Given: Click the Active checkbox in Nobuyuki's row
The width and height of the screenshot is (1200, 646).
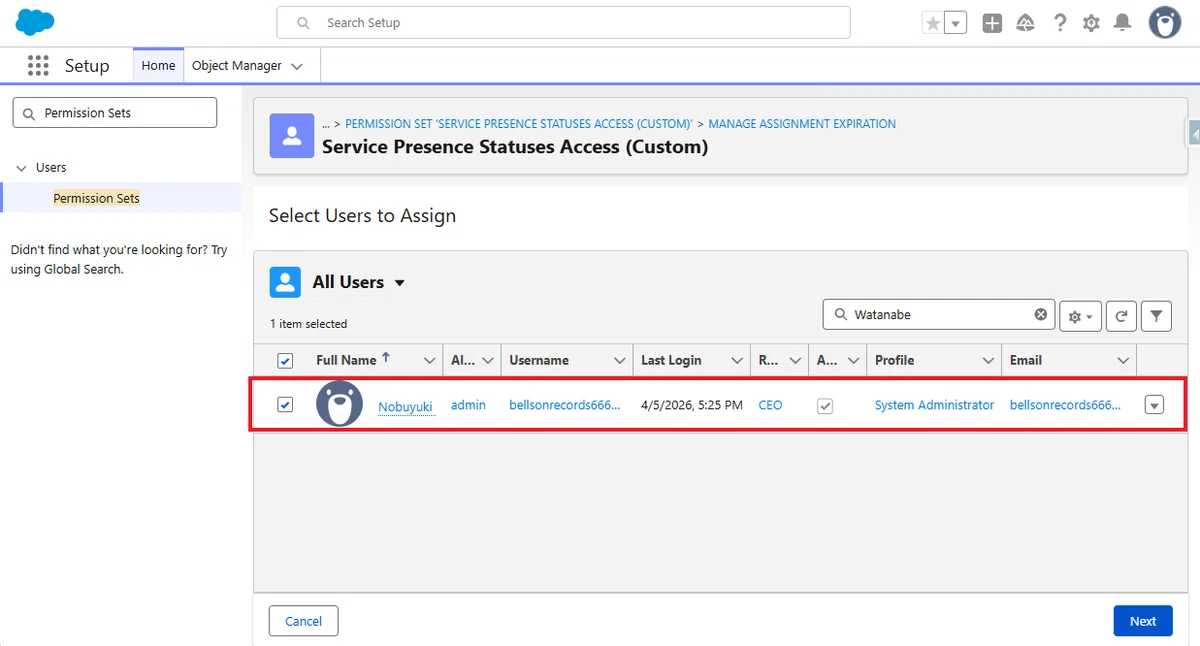Looking at the screenshot, I should click(x=825, y=406).
